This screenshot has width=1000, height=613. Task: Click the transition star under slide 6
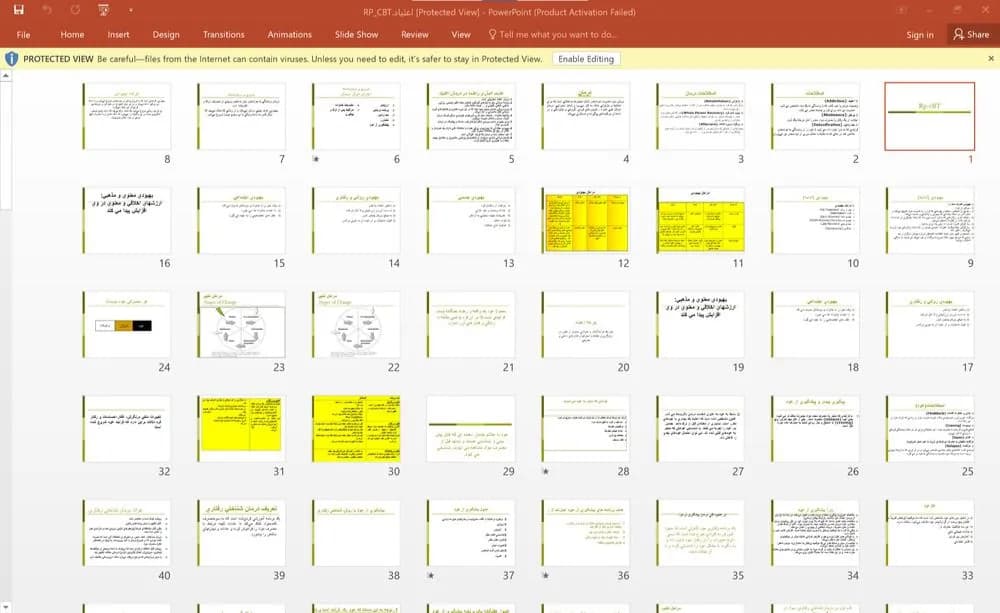(x=316, y=159)
